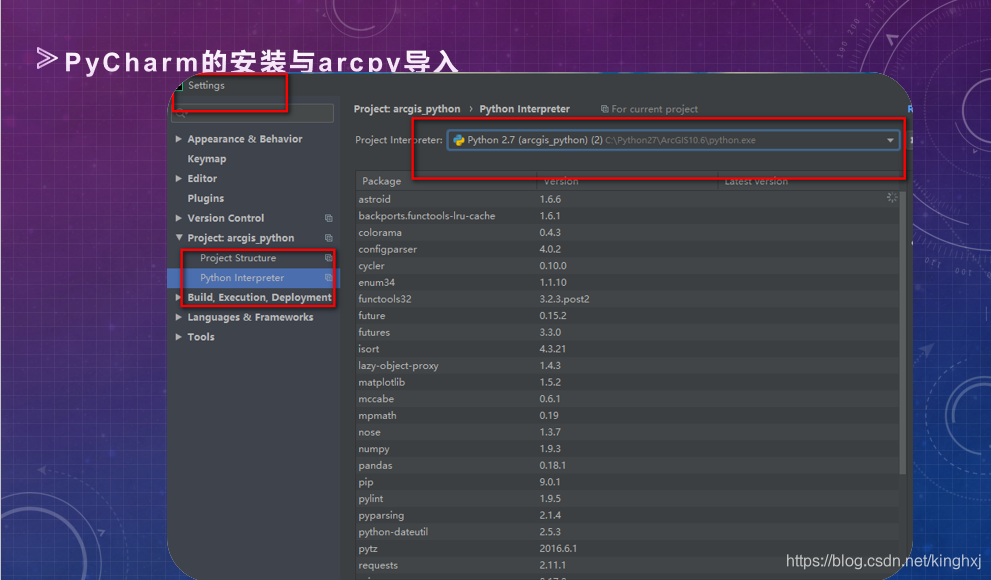
Task: Click the Settings icon in the dialog title
Action: click(x=182, y=85)
